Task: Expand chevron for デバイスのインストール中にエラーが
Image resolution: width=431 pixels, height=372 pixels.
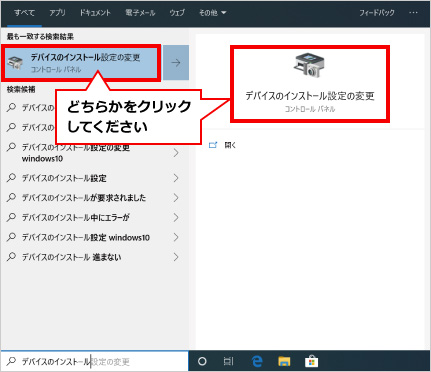Action: point(176,217)
